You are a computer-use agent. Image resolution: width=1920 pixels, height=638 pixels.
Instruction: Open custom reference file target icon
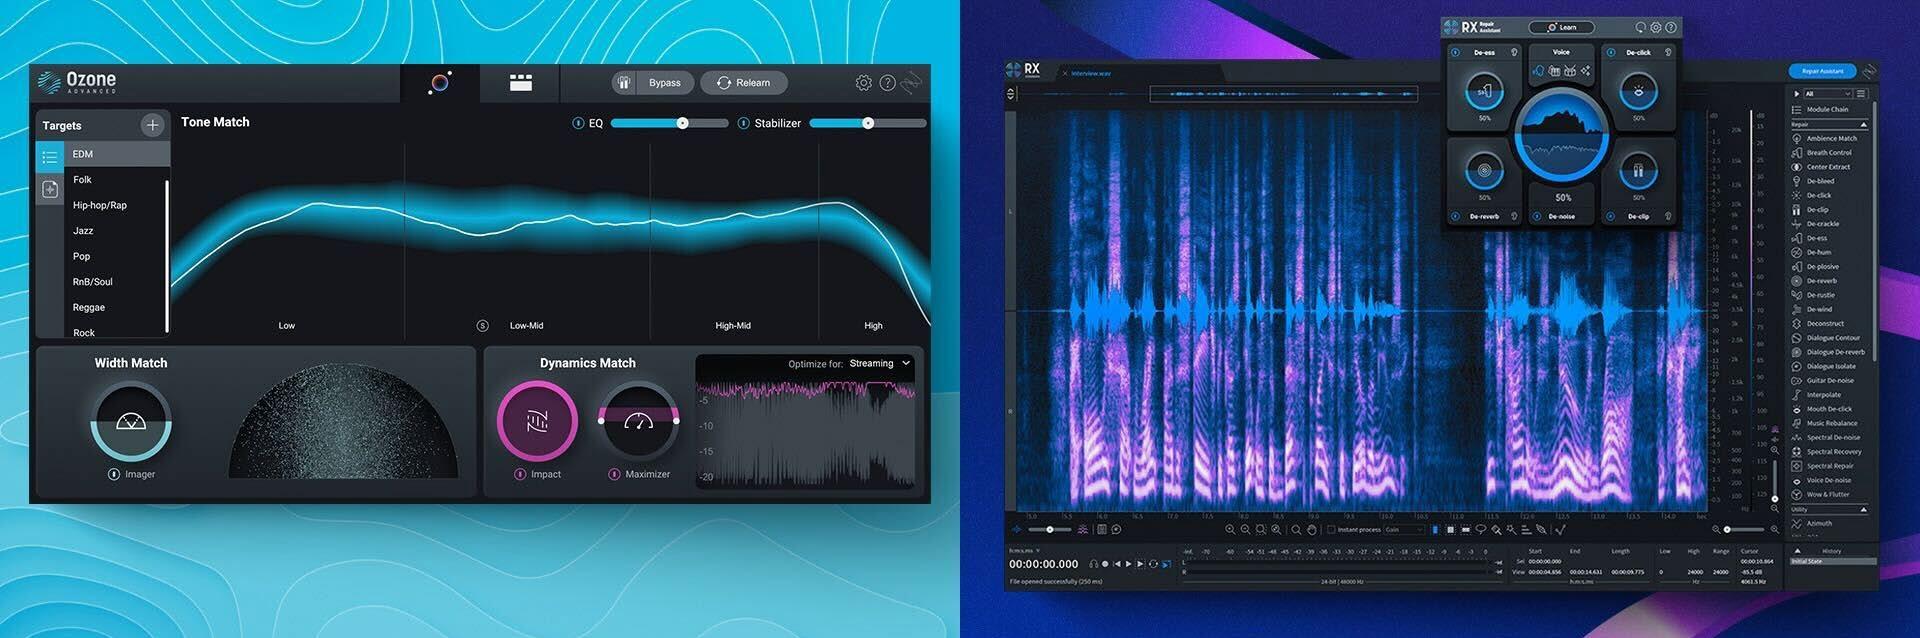point(50,189)
